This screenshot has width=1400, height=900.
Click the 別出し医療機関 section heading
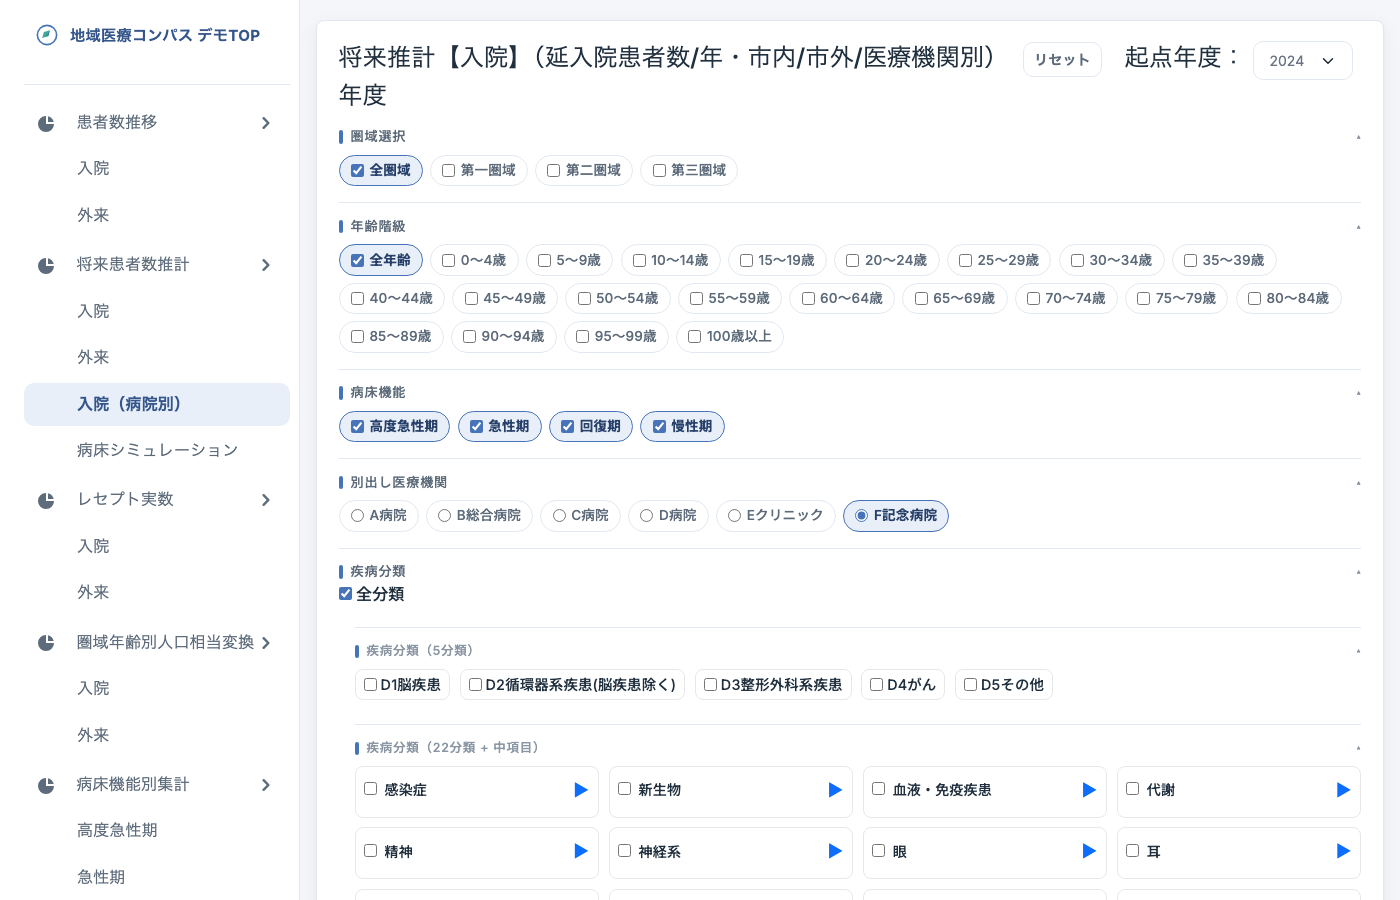(399, 483)
